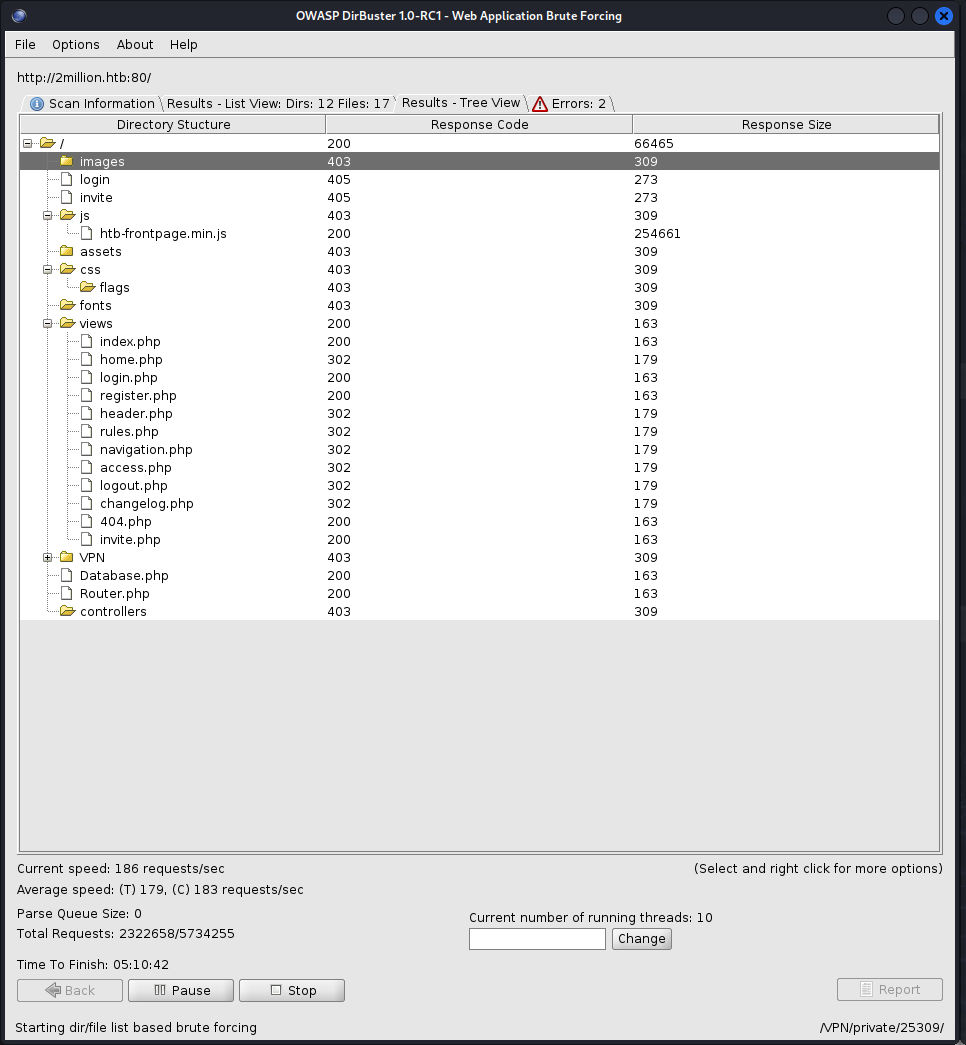Collapse the css folder node
Screen dimensions: 966x1045
[x=47, y=269]
